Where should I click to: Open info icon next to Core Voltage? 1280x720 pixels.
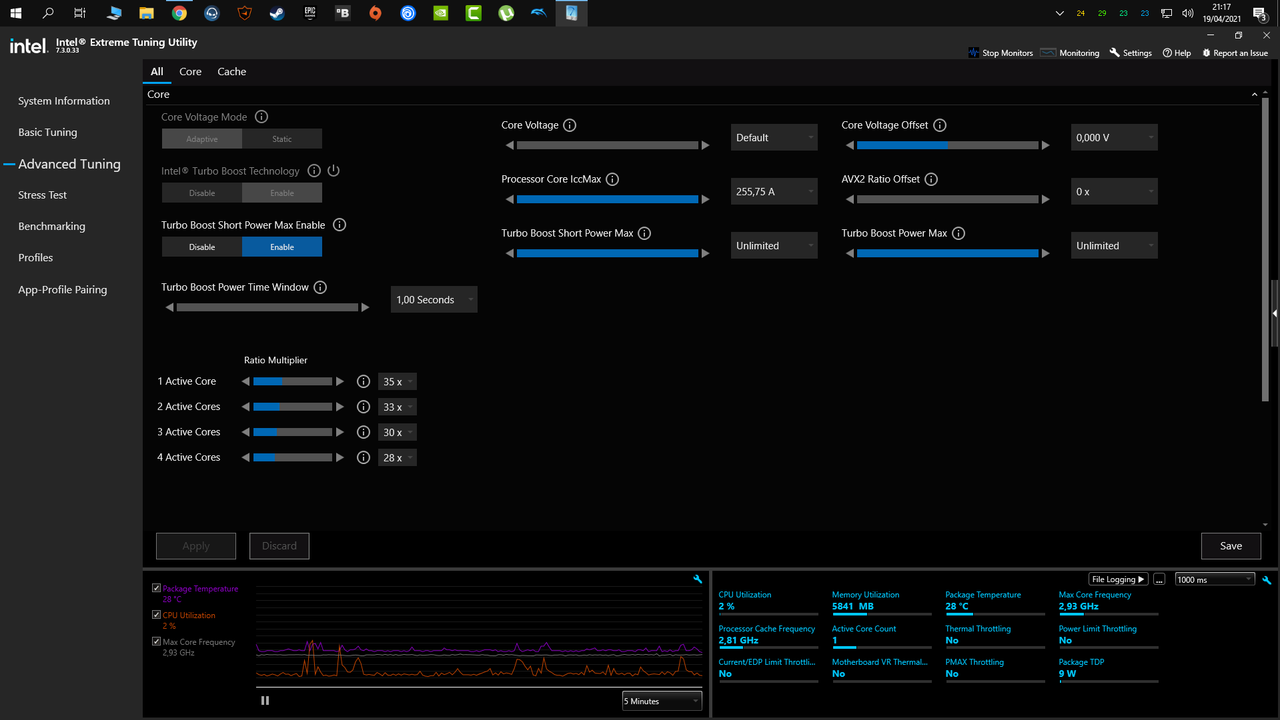(x=570, y=125)
